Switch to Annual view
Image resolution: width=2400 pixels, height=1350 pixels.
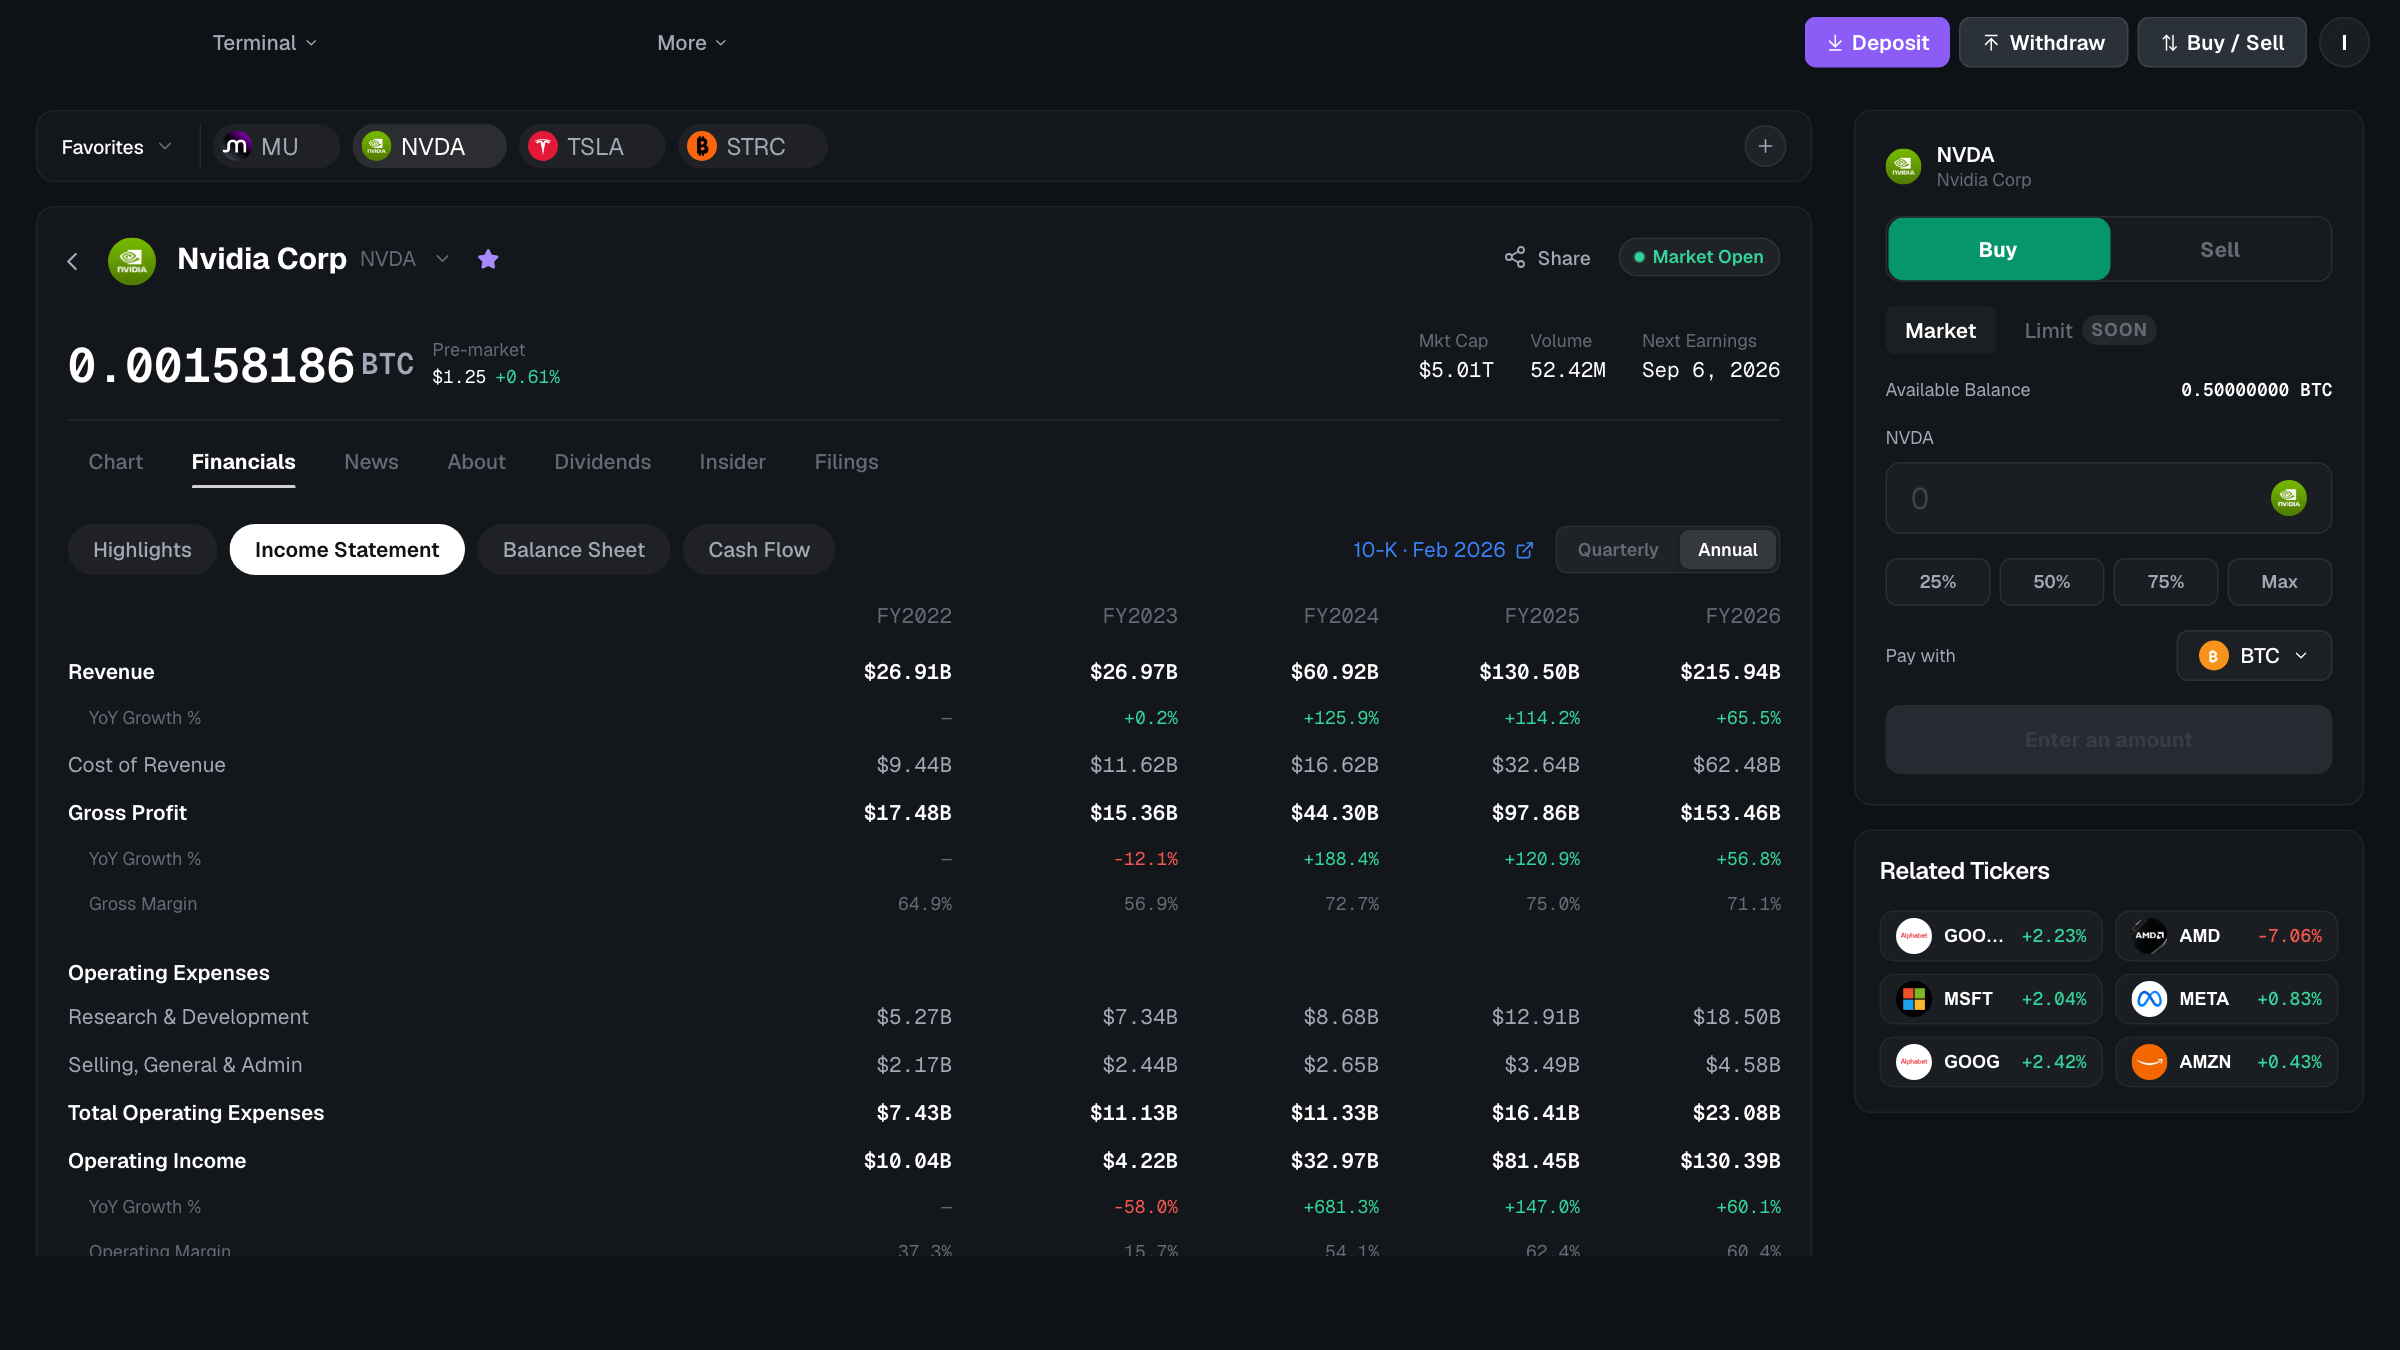[1727, 549]
